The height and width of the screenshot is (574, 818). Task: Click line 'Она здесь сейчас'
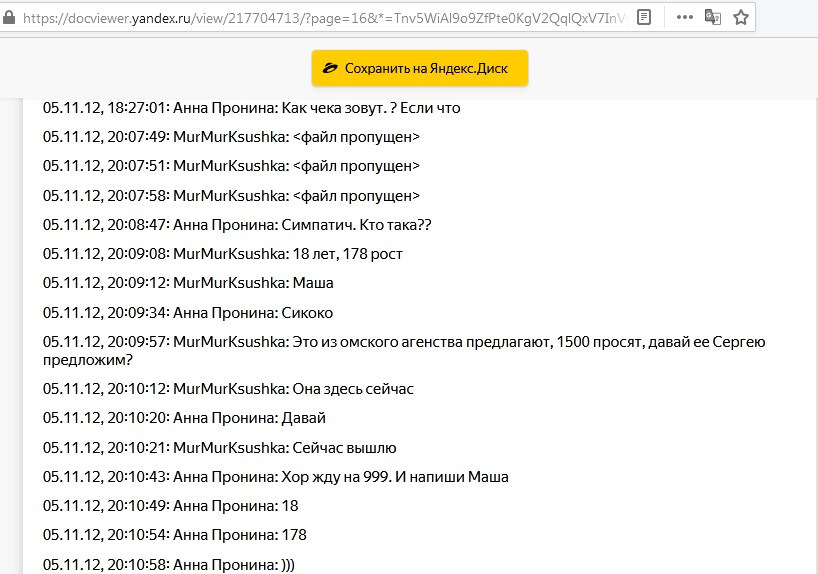[x=228, y=389]
